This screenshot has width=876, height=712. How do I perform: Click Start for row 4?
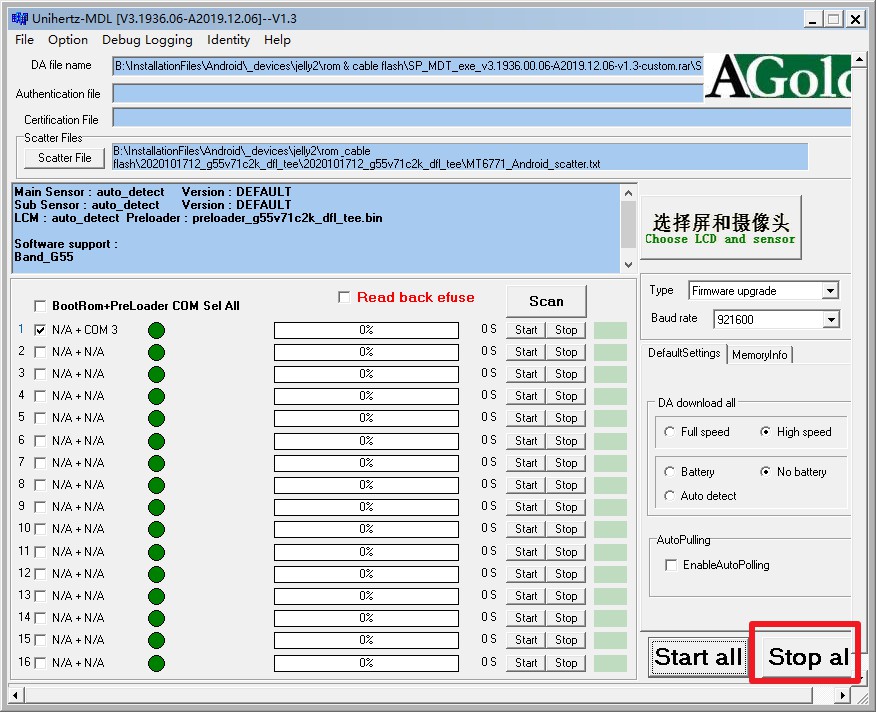[526, 396]
